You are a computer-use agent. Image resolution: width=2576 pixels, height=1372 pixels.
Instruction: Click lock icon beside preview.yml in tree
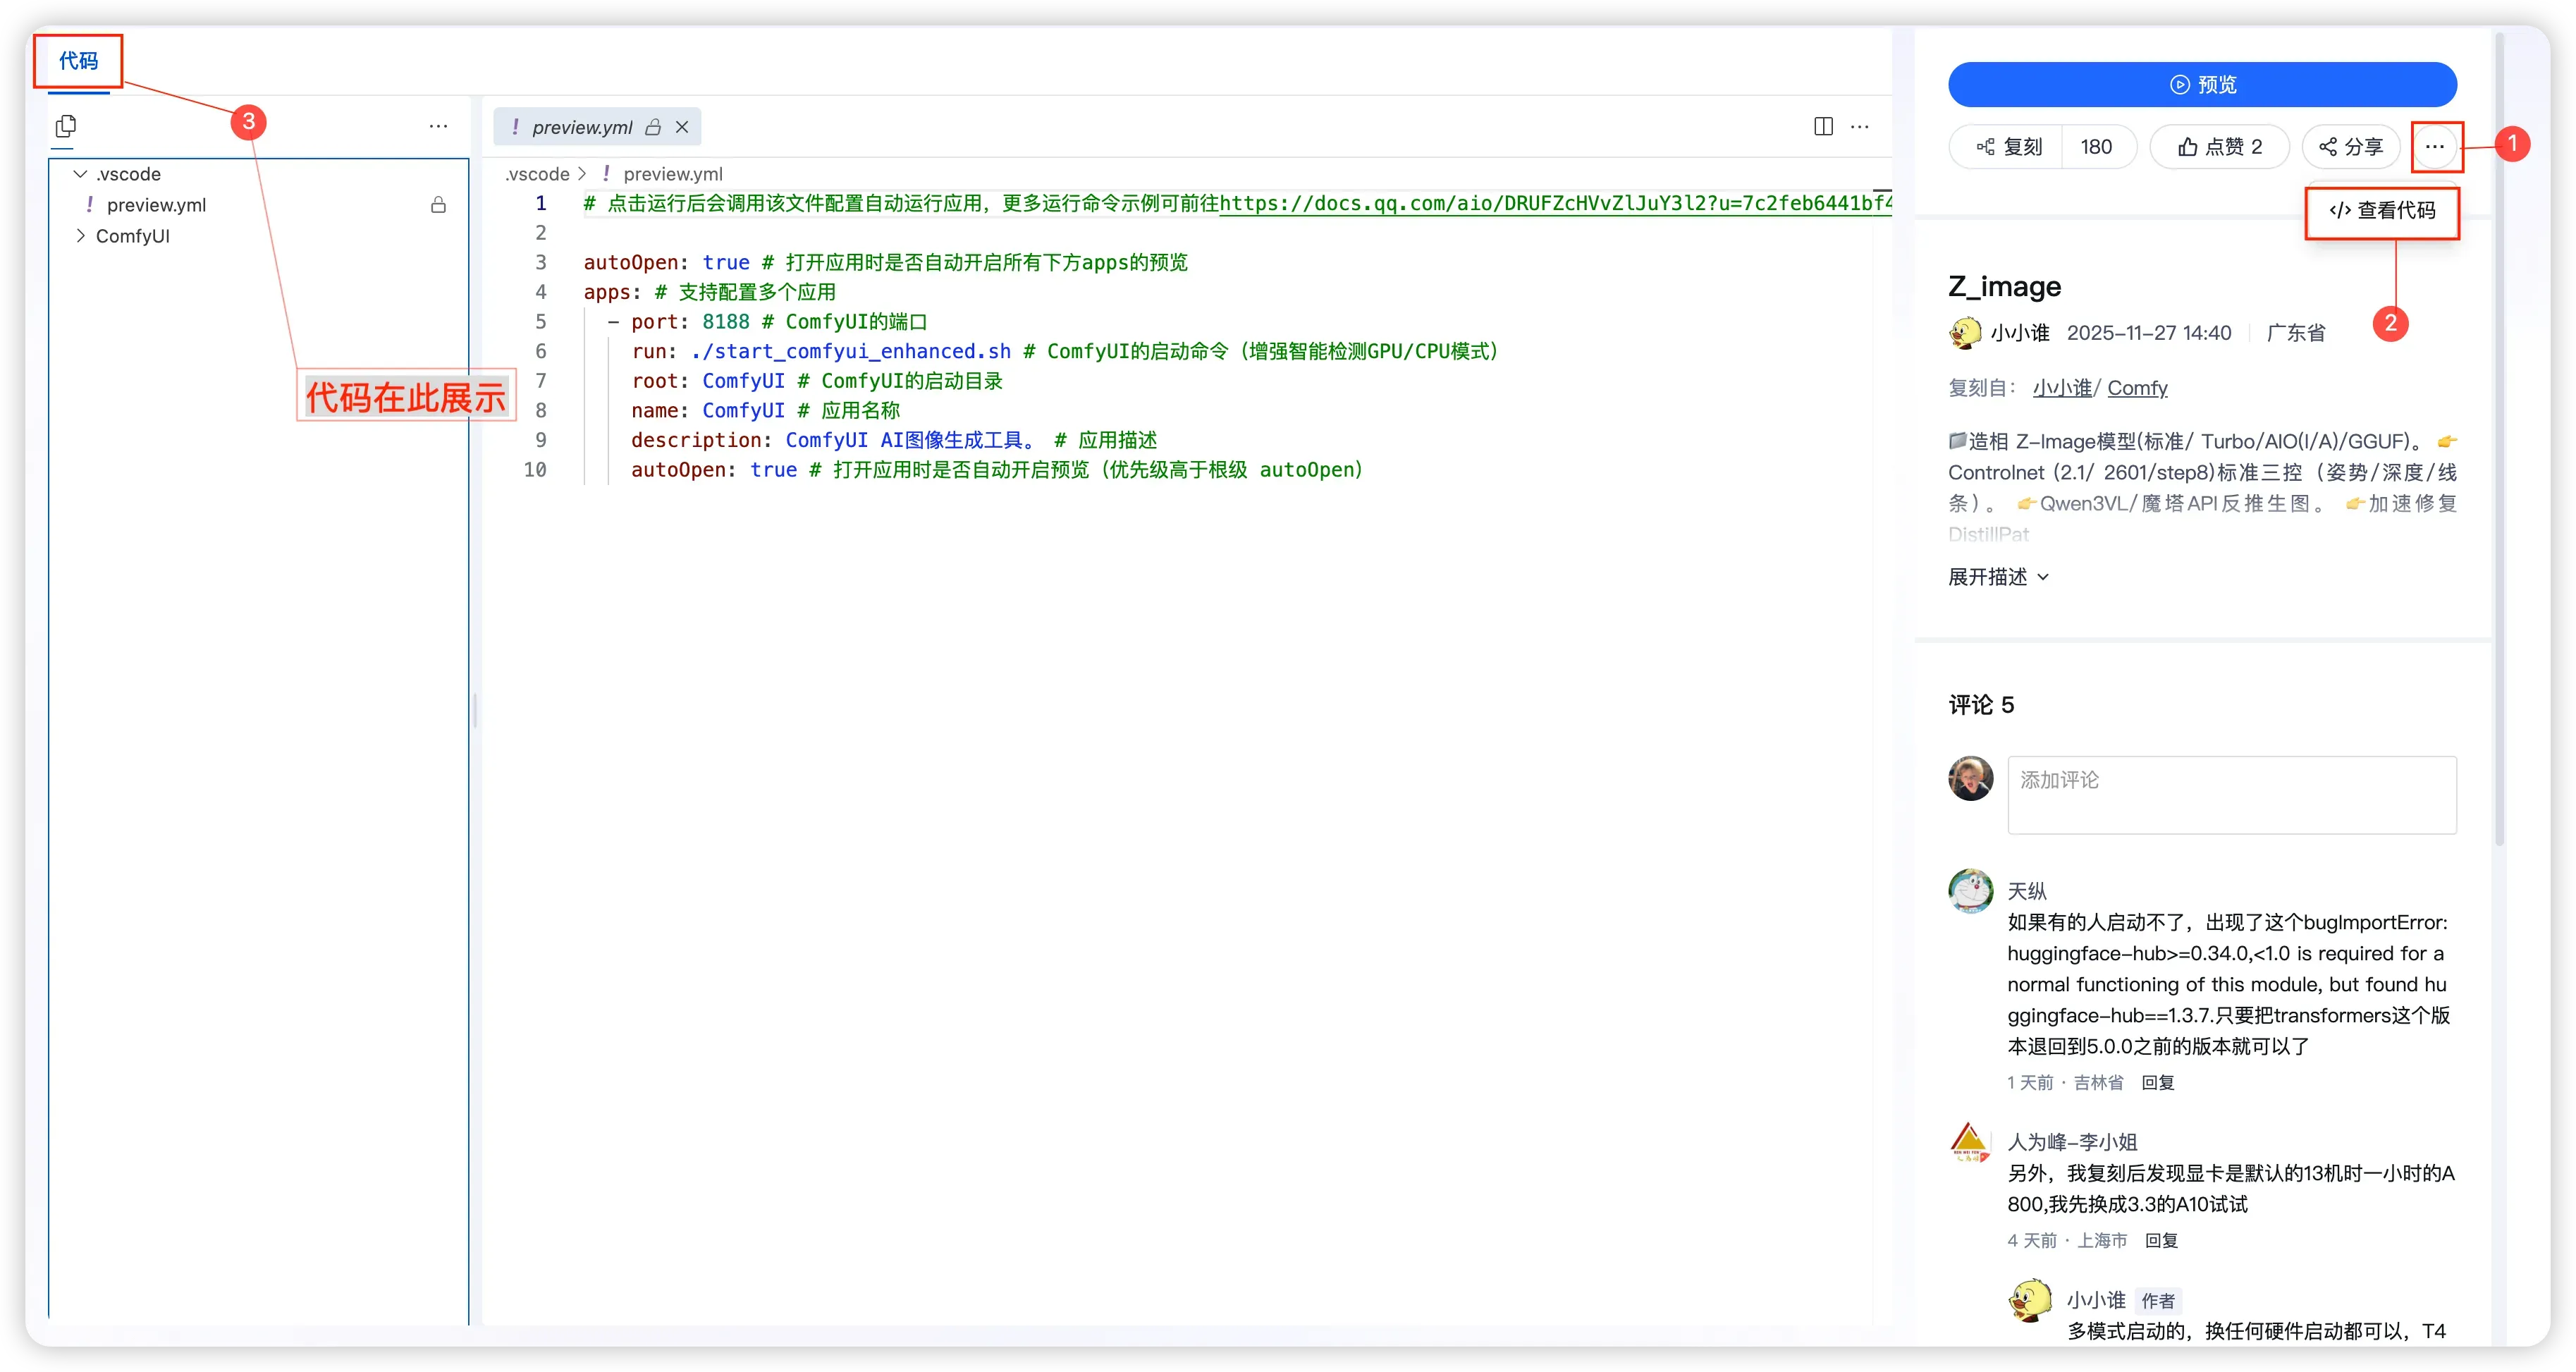tap(438, 205)
